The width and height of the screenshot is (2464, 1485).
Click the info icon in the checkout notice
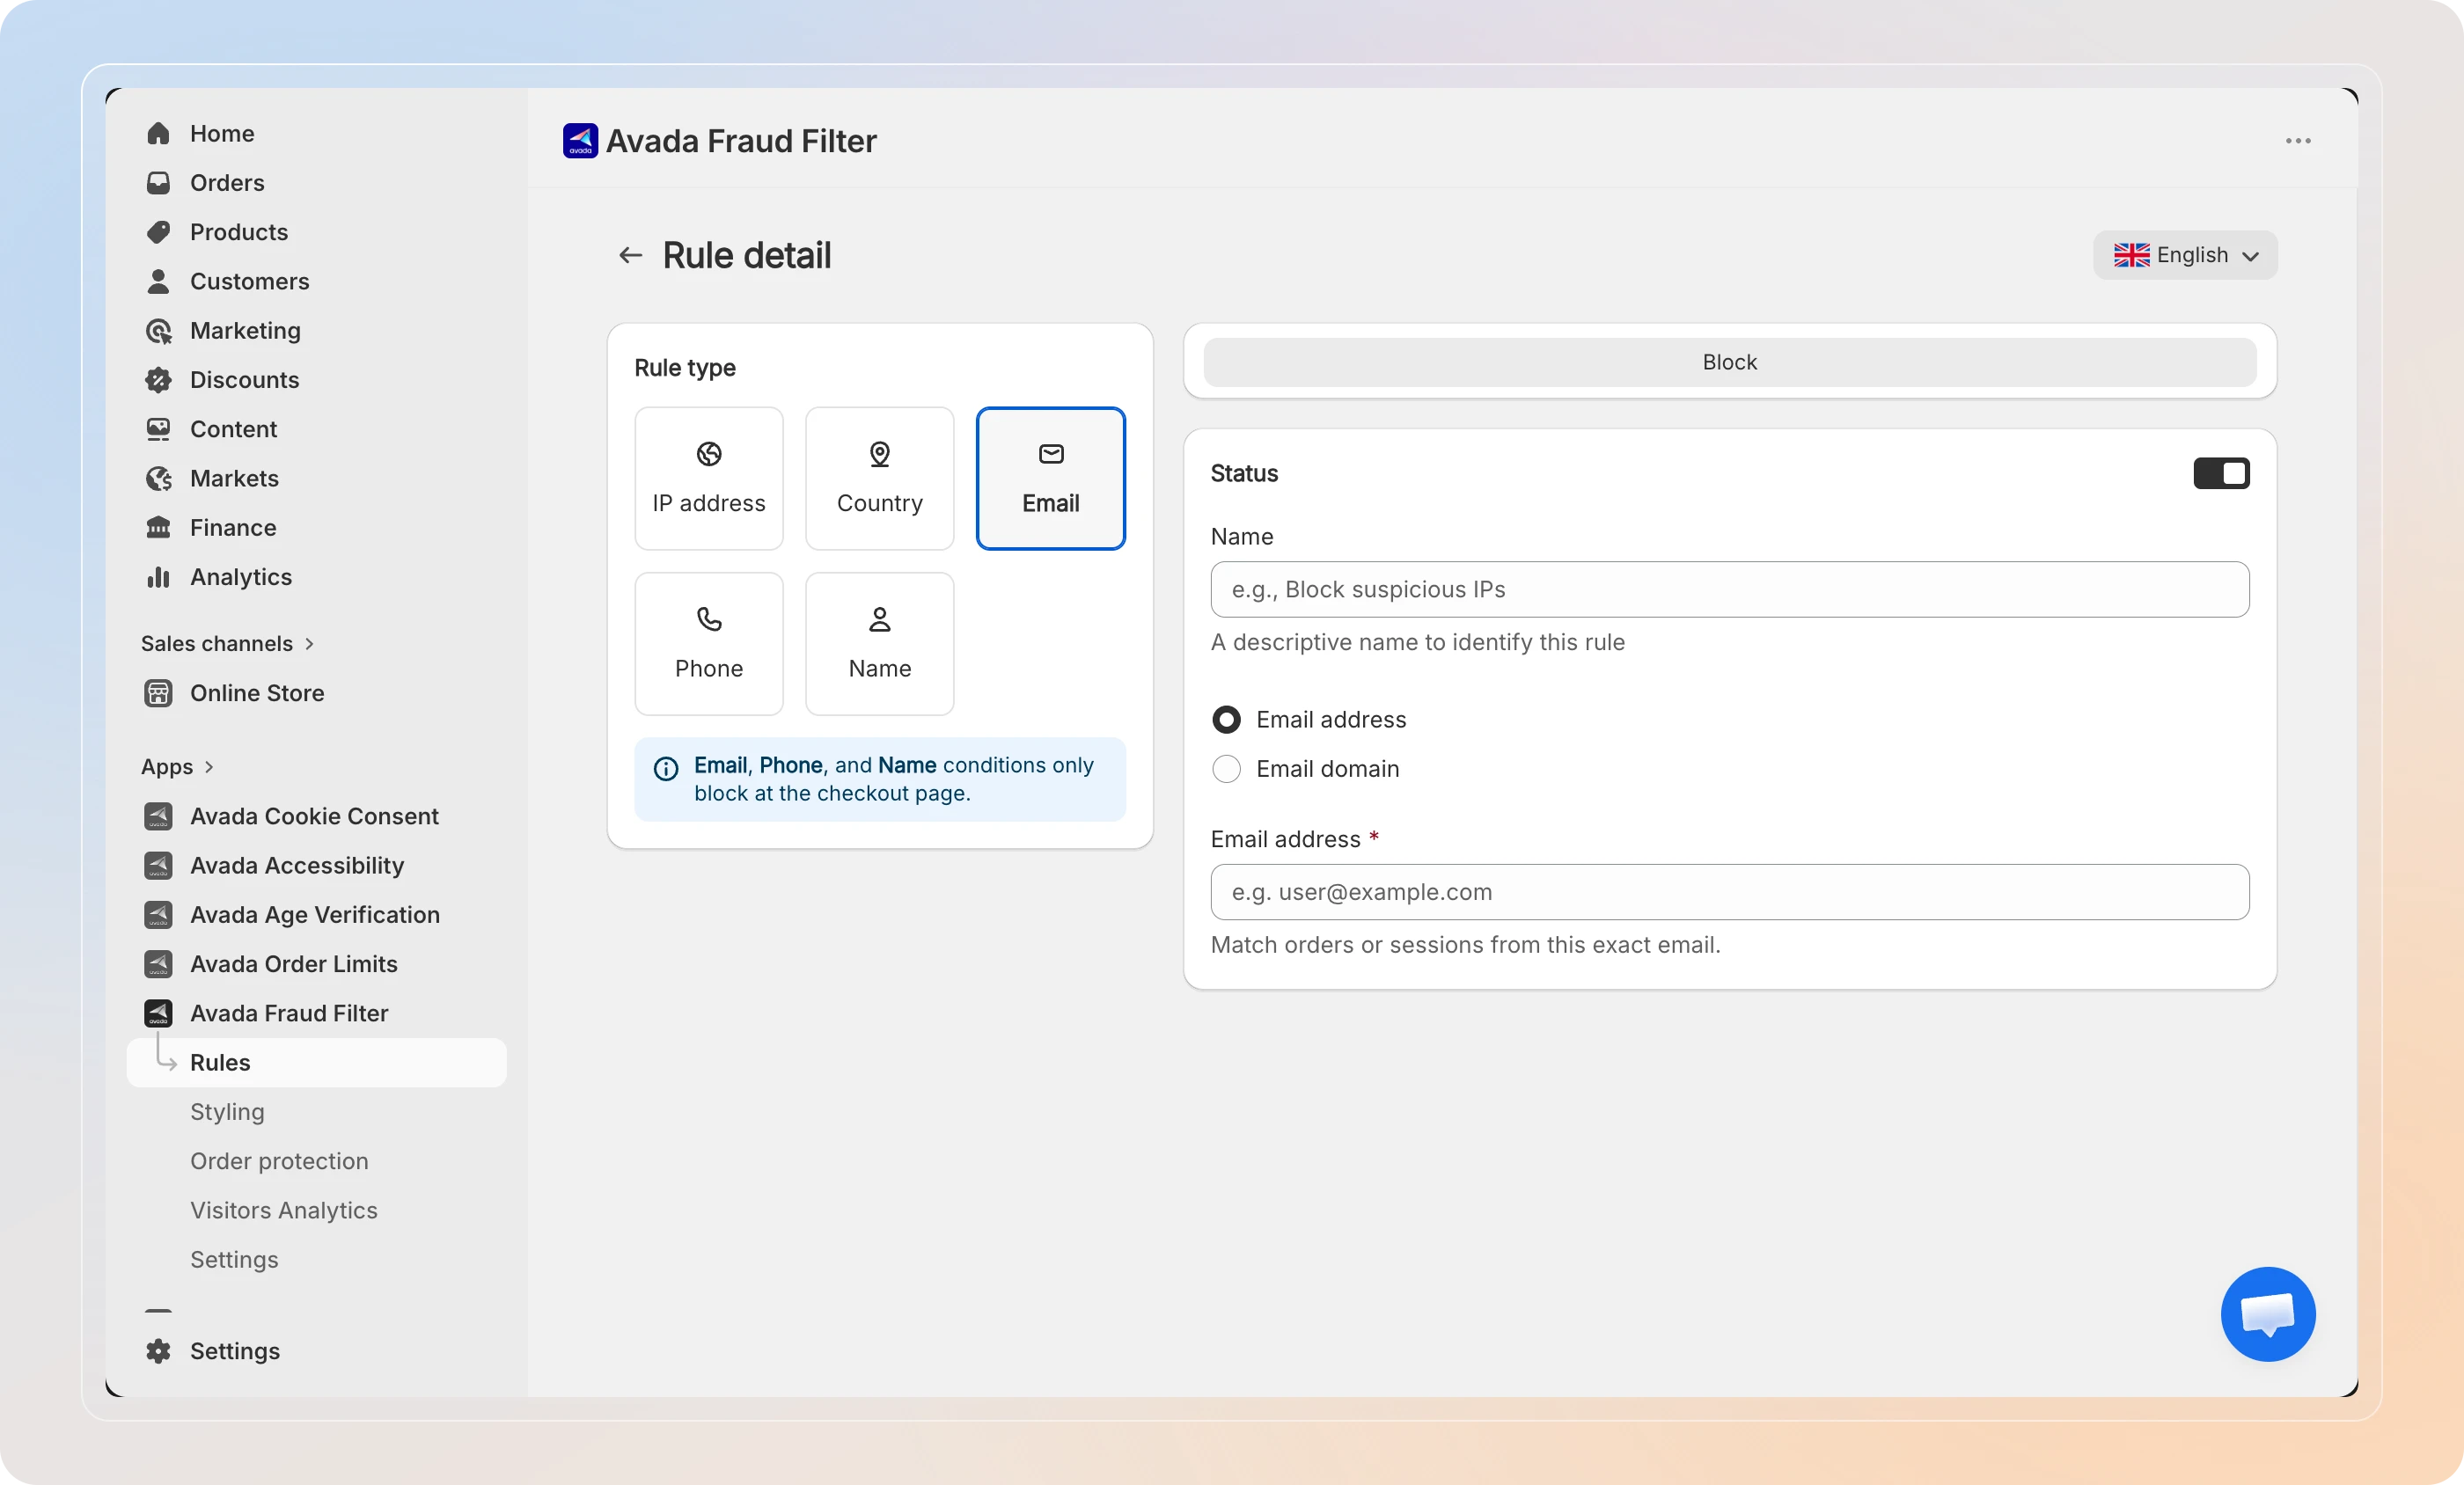(666, 768)
